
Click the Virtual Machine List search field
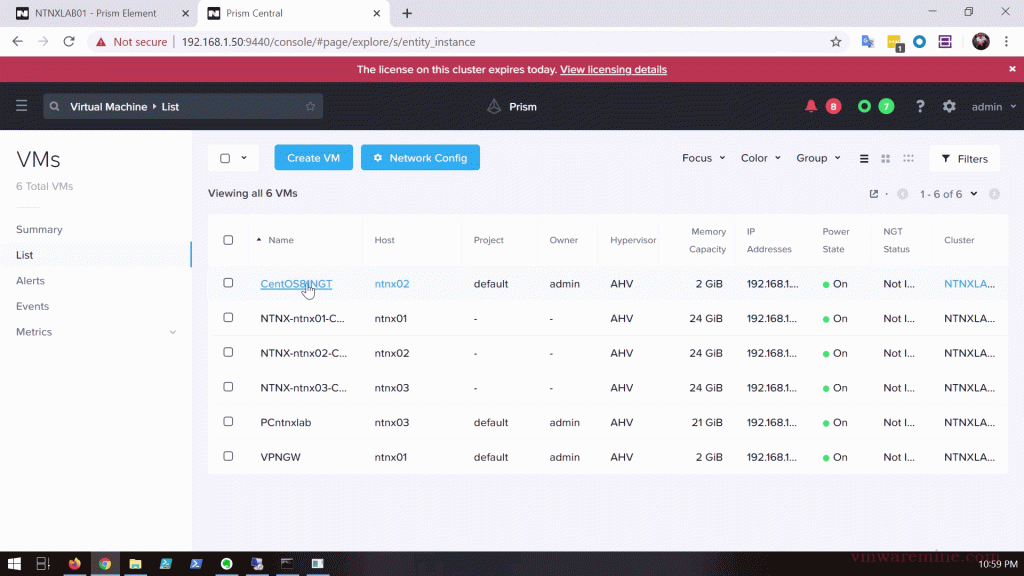click(x=183, y=106)
